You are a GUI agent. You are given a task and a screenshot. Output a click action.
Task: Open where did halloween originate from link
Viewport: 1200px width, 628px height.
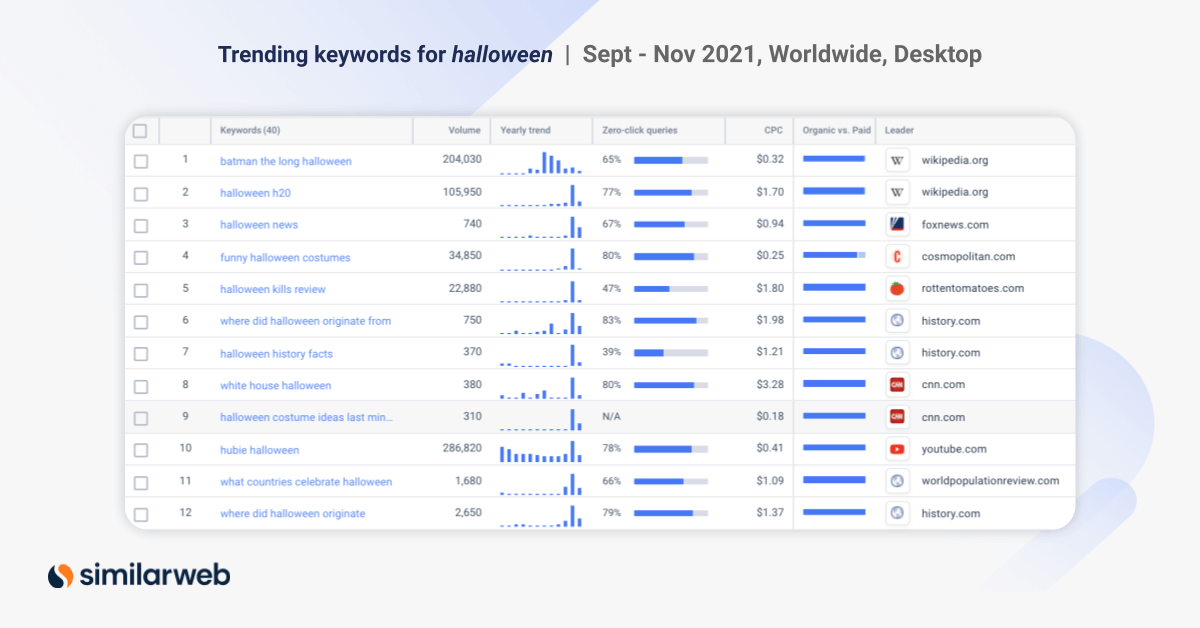[306, 321]
